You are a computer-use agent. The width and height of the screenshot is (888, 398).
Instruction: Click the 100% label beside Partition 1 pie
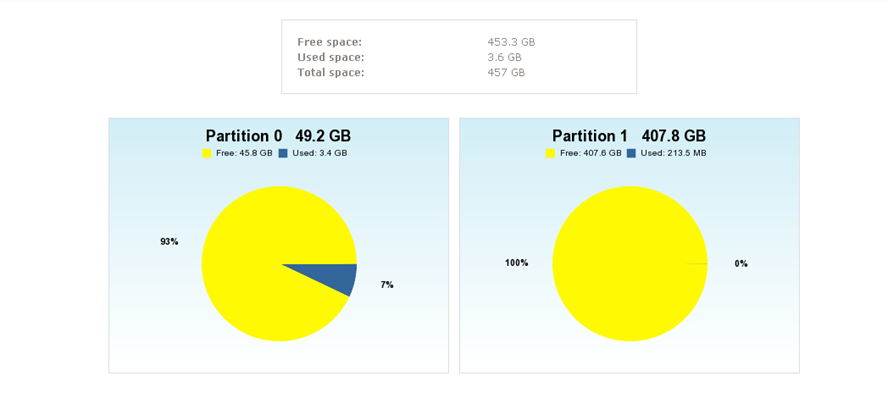click(516, 263)
